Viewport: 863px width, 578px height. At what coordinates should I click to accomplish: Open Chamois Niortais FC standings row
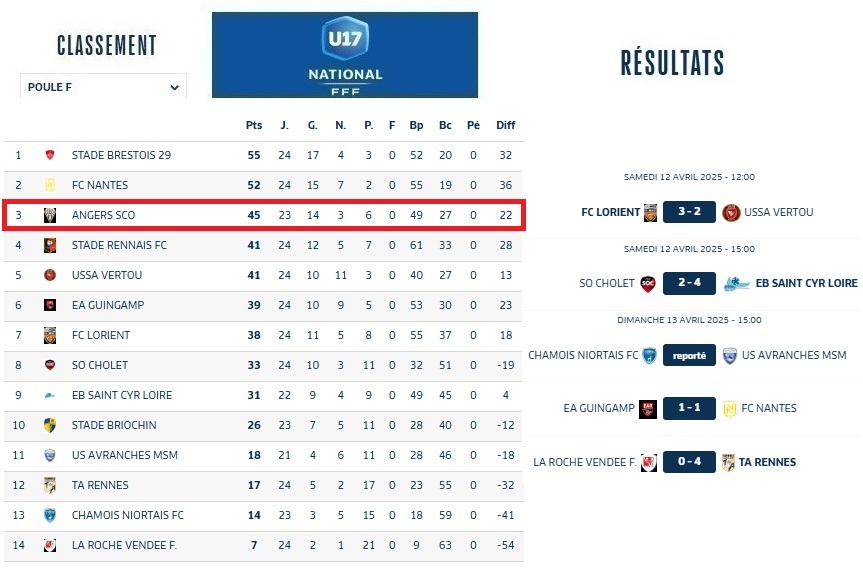128,515
